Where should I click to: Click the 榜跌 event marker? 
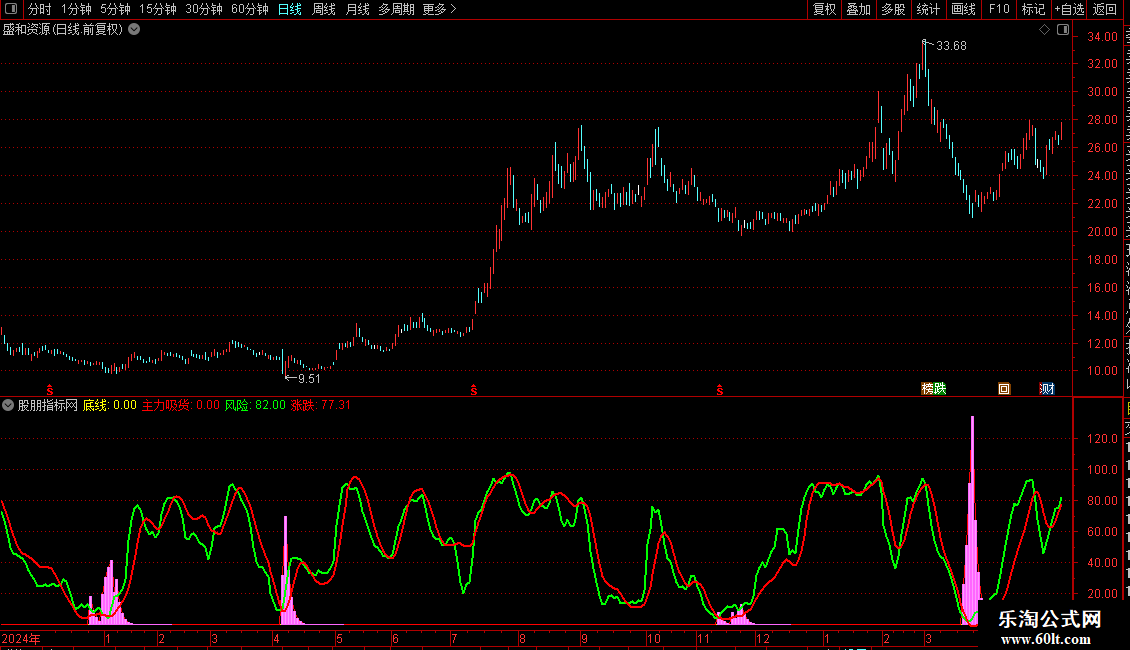coord(933,388)
